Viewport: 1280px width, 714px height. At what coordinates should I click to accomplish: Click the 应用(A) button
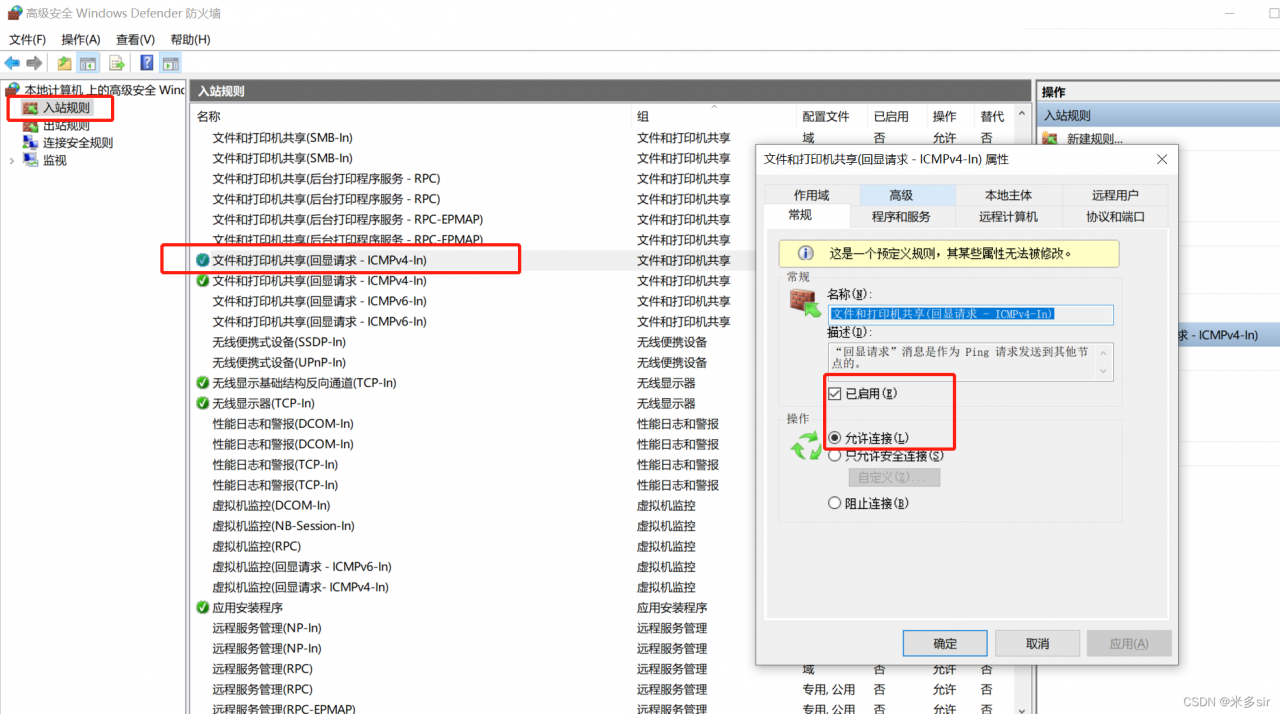point(1128,643)
